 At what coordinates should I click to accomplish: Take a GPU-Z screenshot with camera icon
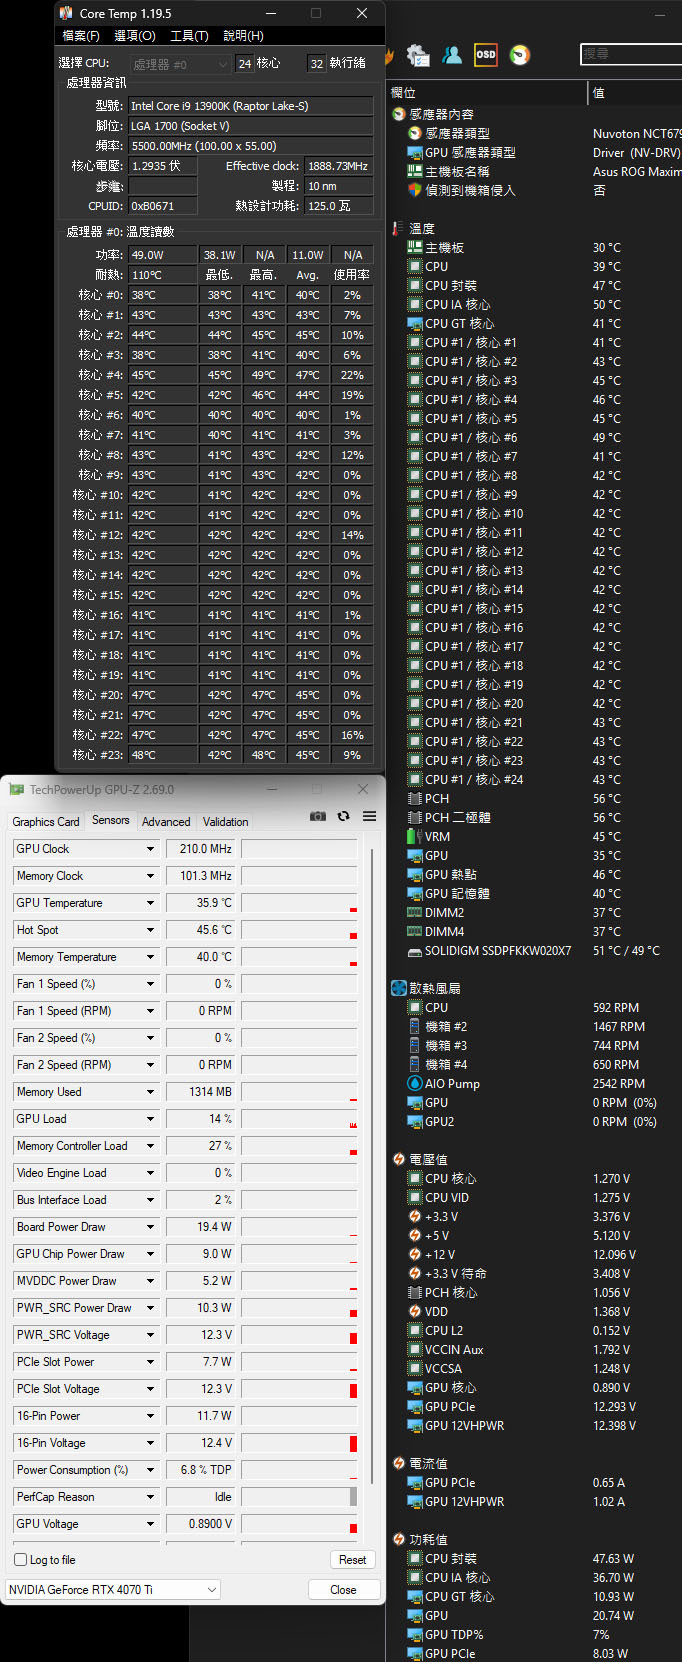point(318,816)
